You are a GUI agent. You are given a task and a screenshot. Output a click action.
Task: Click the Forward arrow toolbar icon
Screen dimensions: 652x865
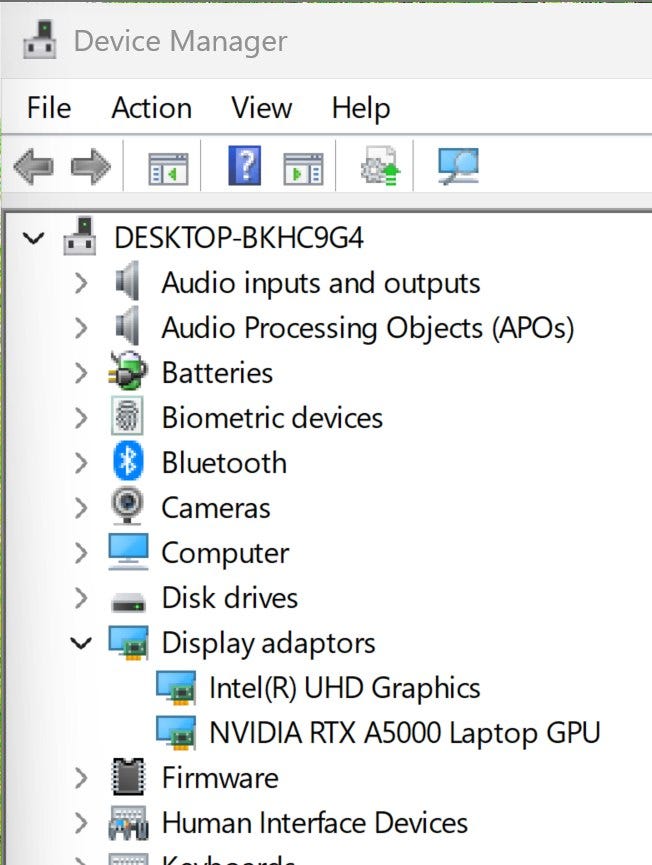click(90, 166)
